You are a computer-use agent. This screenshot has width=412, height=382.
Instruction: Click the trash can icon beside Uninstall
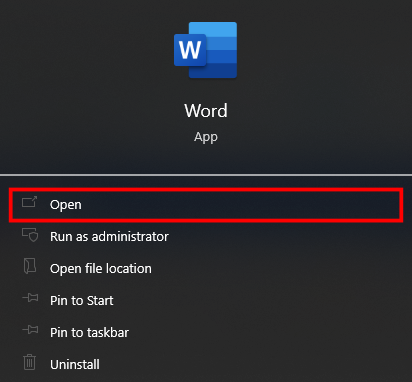point(29,362)
